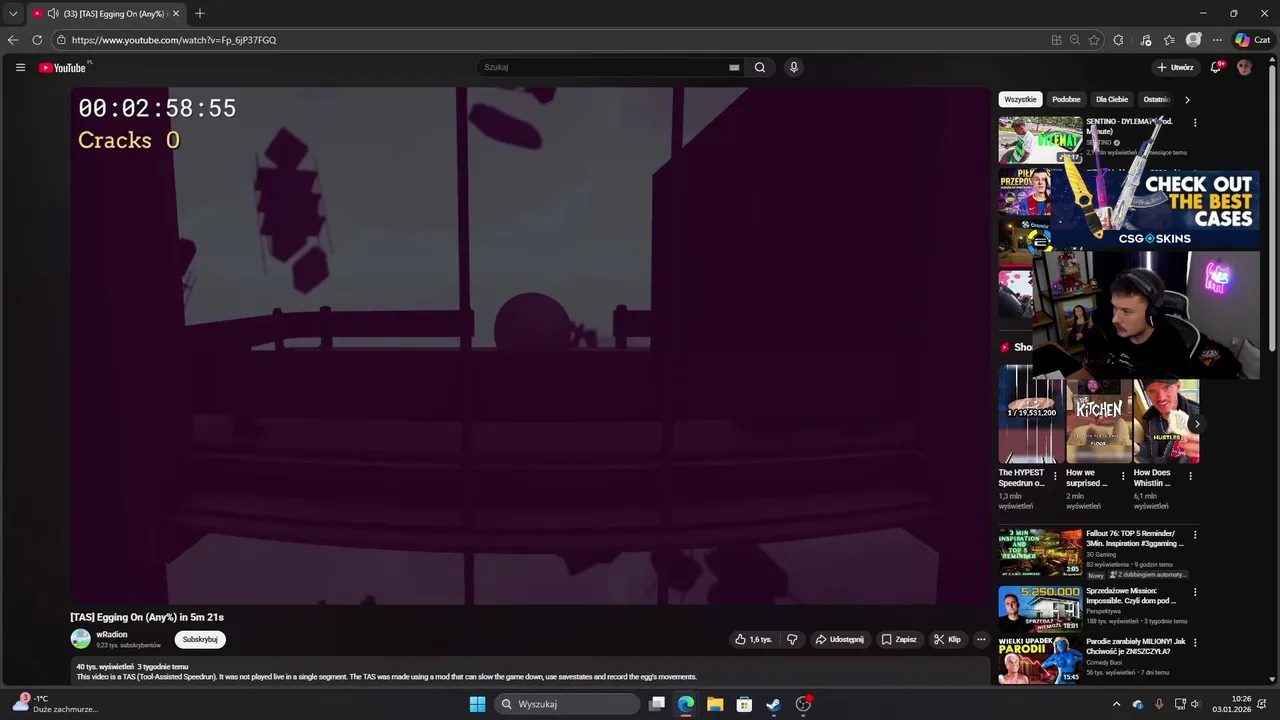Reload the page
This screenshot has height=720, width=1280.
(x=37, y=40)
